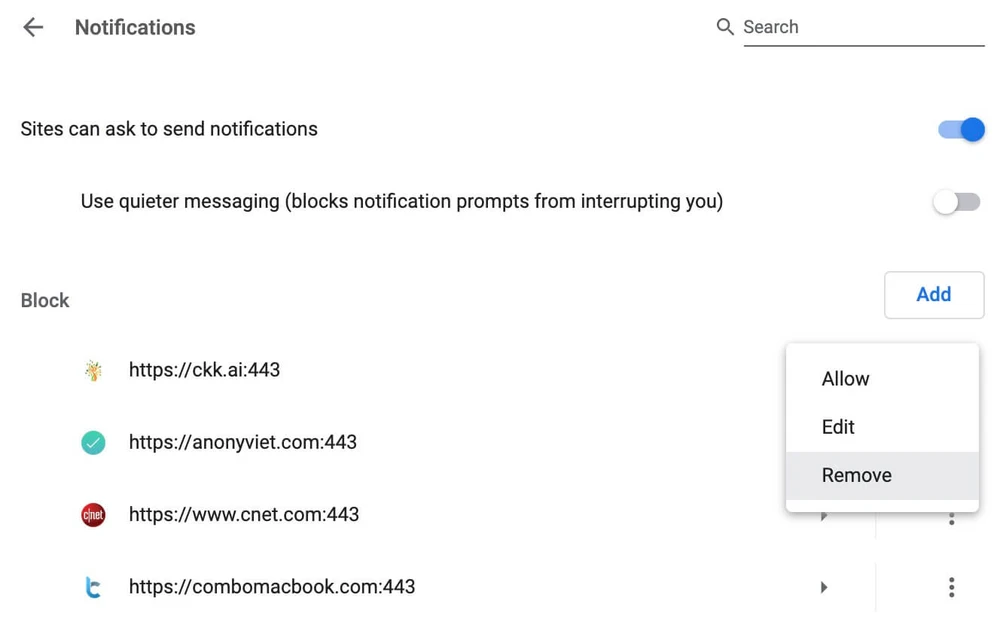Click the anonyviet.com checkmark favicon
Viewport: 1000px width, 631px height.
(93, 442)
